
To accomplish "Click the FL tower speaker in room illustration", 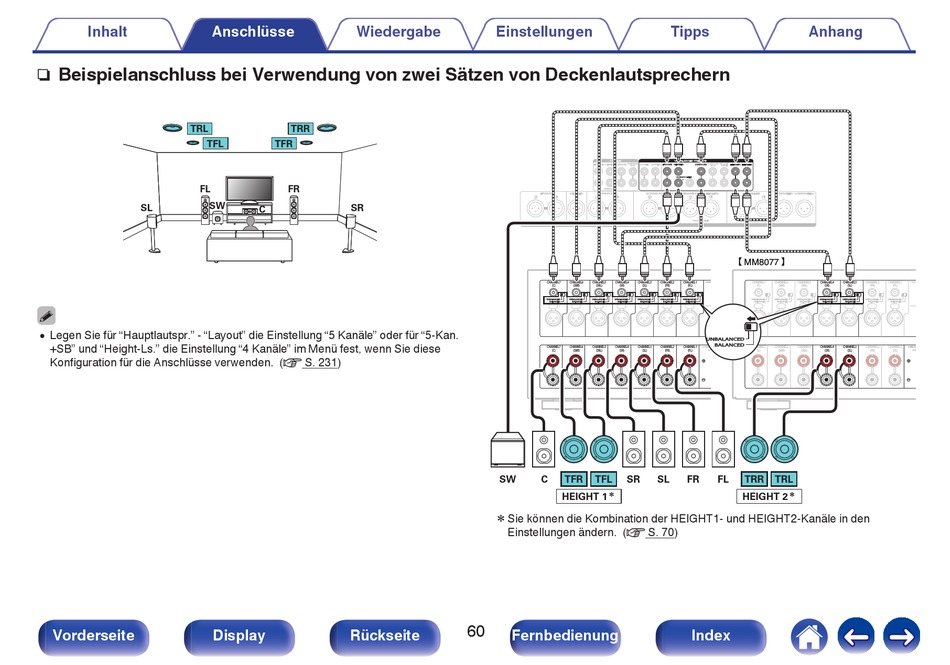I will 205,210.
